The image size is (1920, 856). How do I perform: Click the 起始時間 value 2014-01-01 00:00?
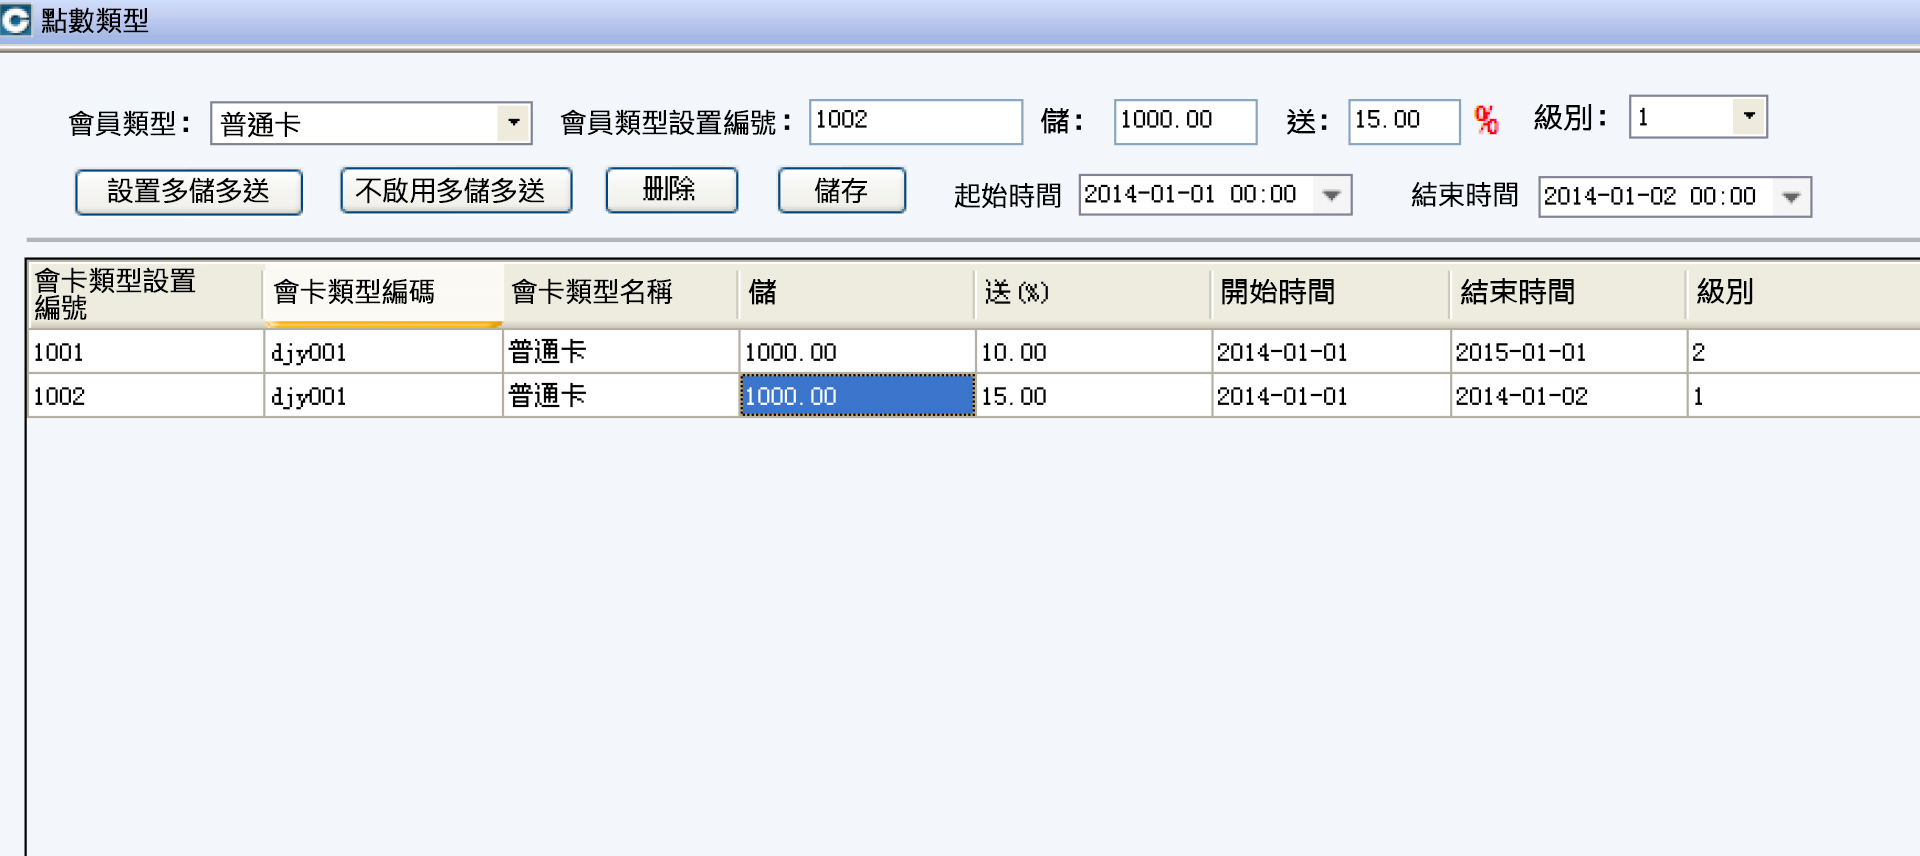[x=1190, y=194]
